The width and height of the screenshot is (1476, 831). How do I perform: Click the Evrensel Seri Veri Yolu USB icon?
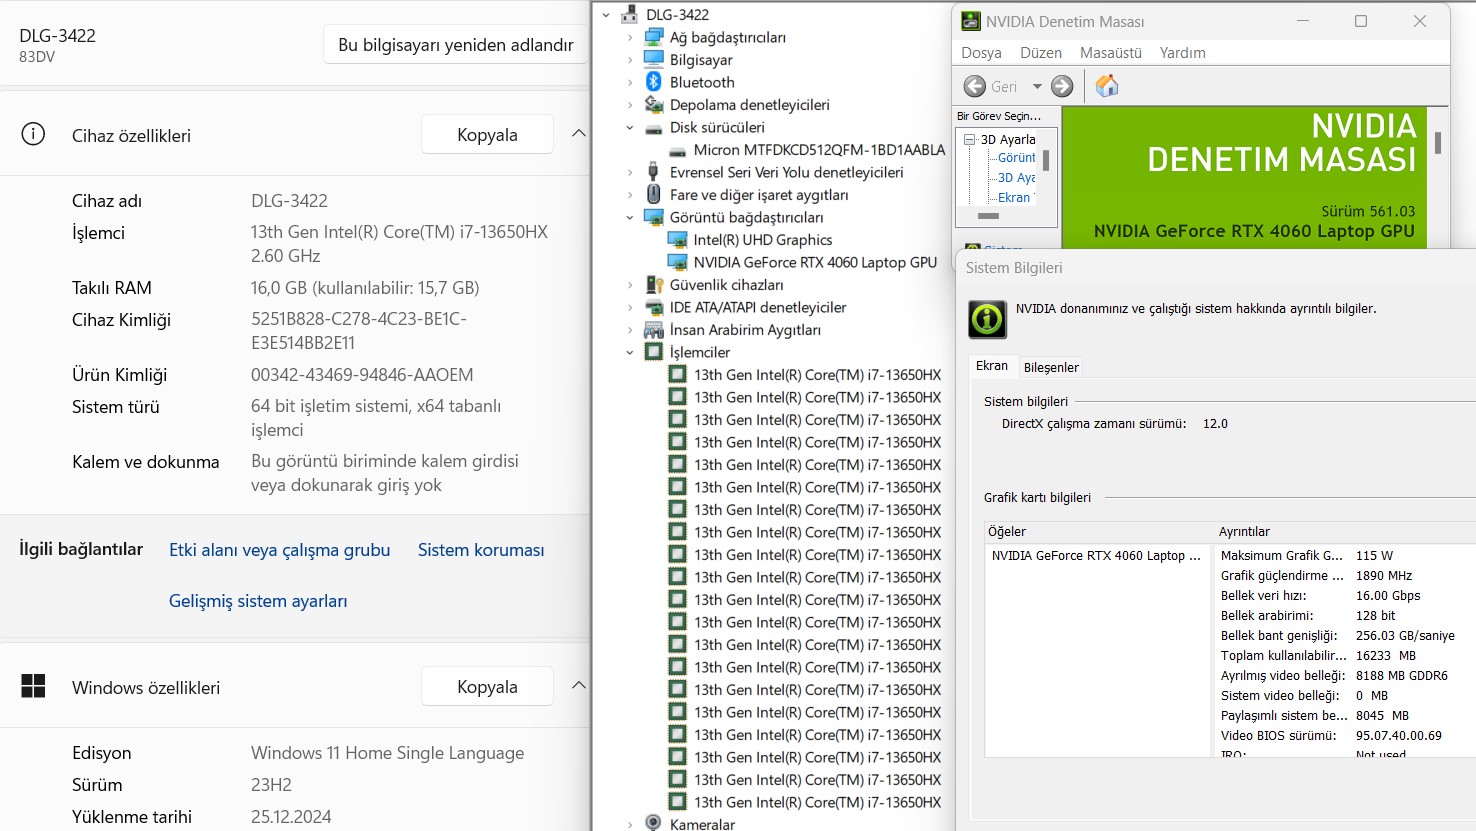(654, 172)
